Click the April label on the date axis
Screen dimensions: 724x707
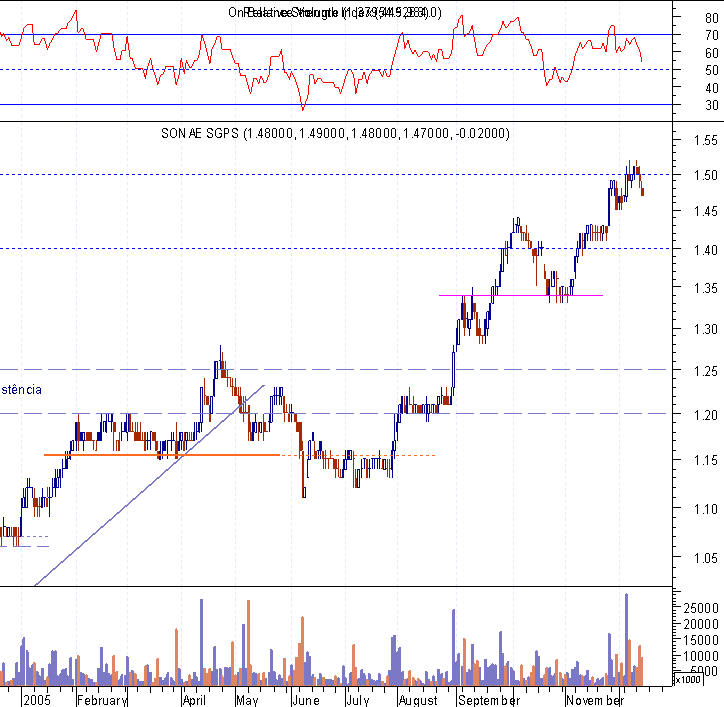pos(194,700)
